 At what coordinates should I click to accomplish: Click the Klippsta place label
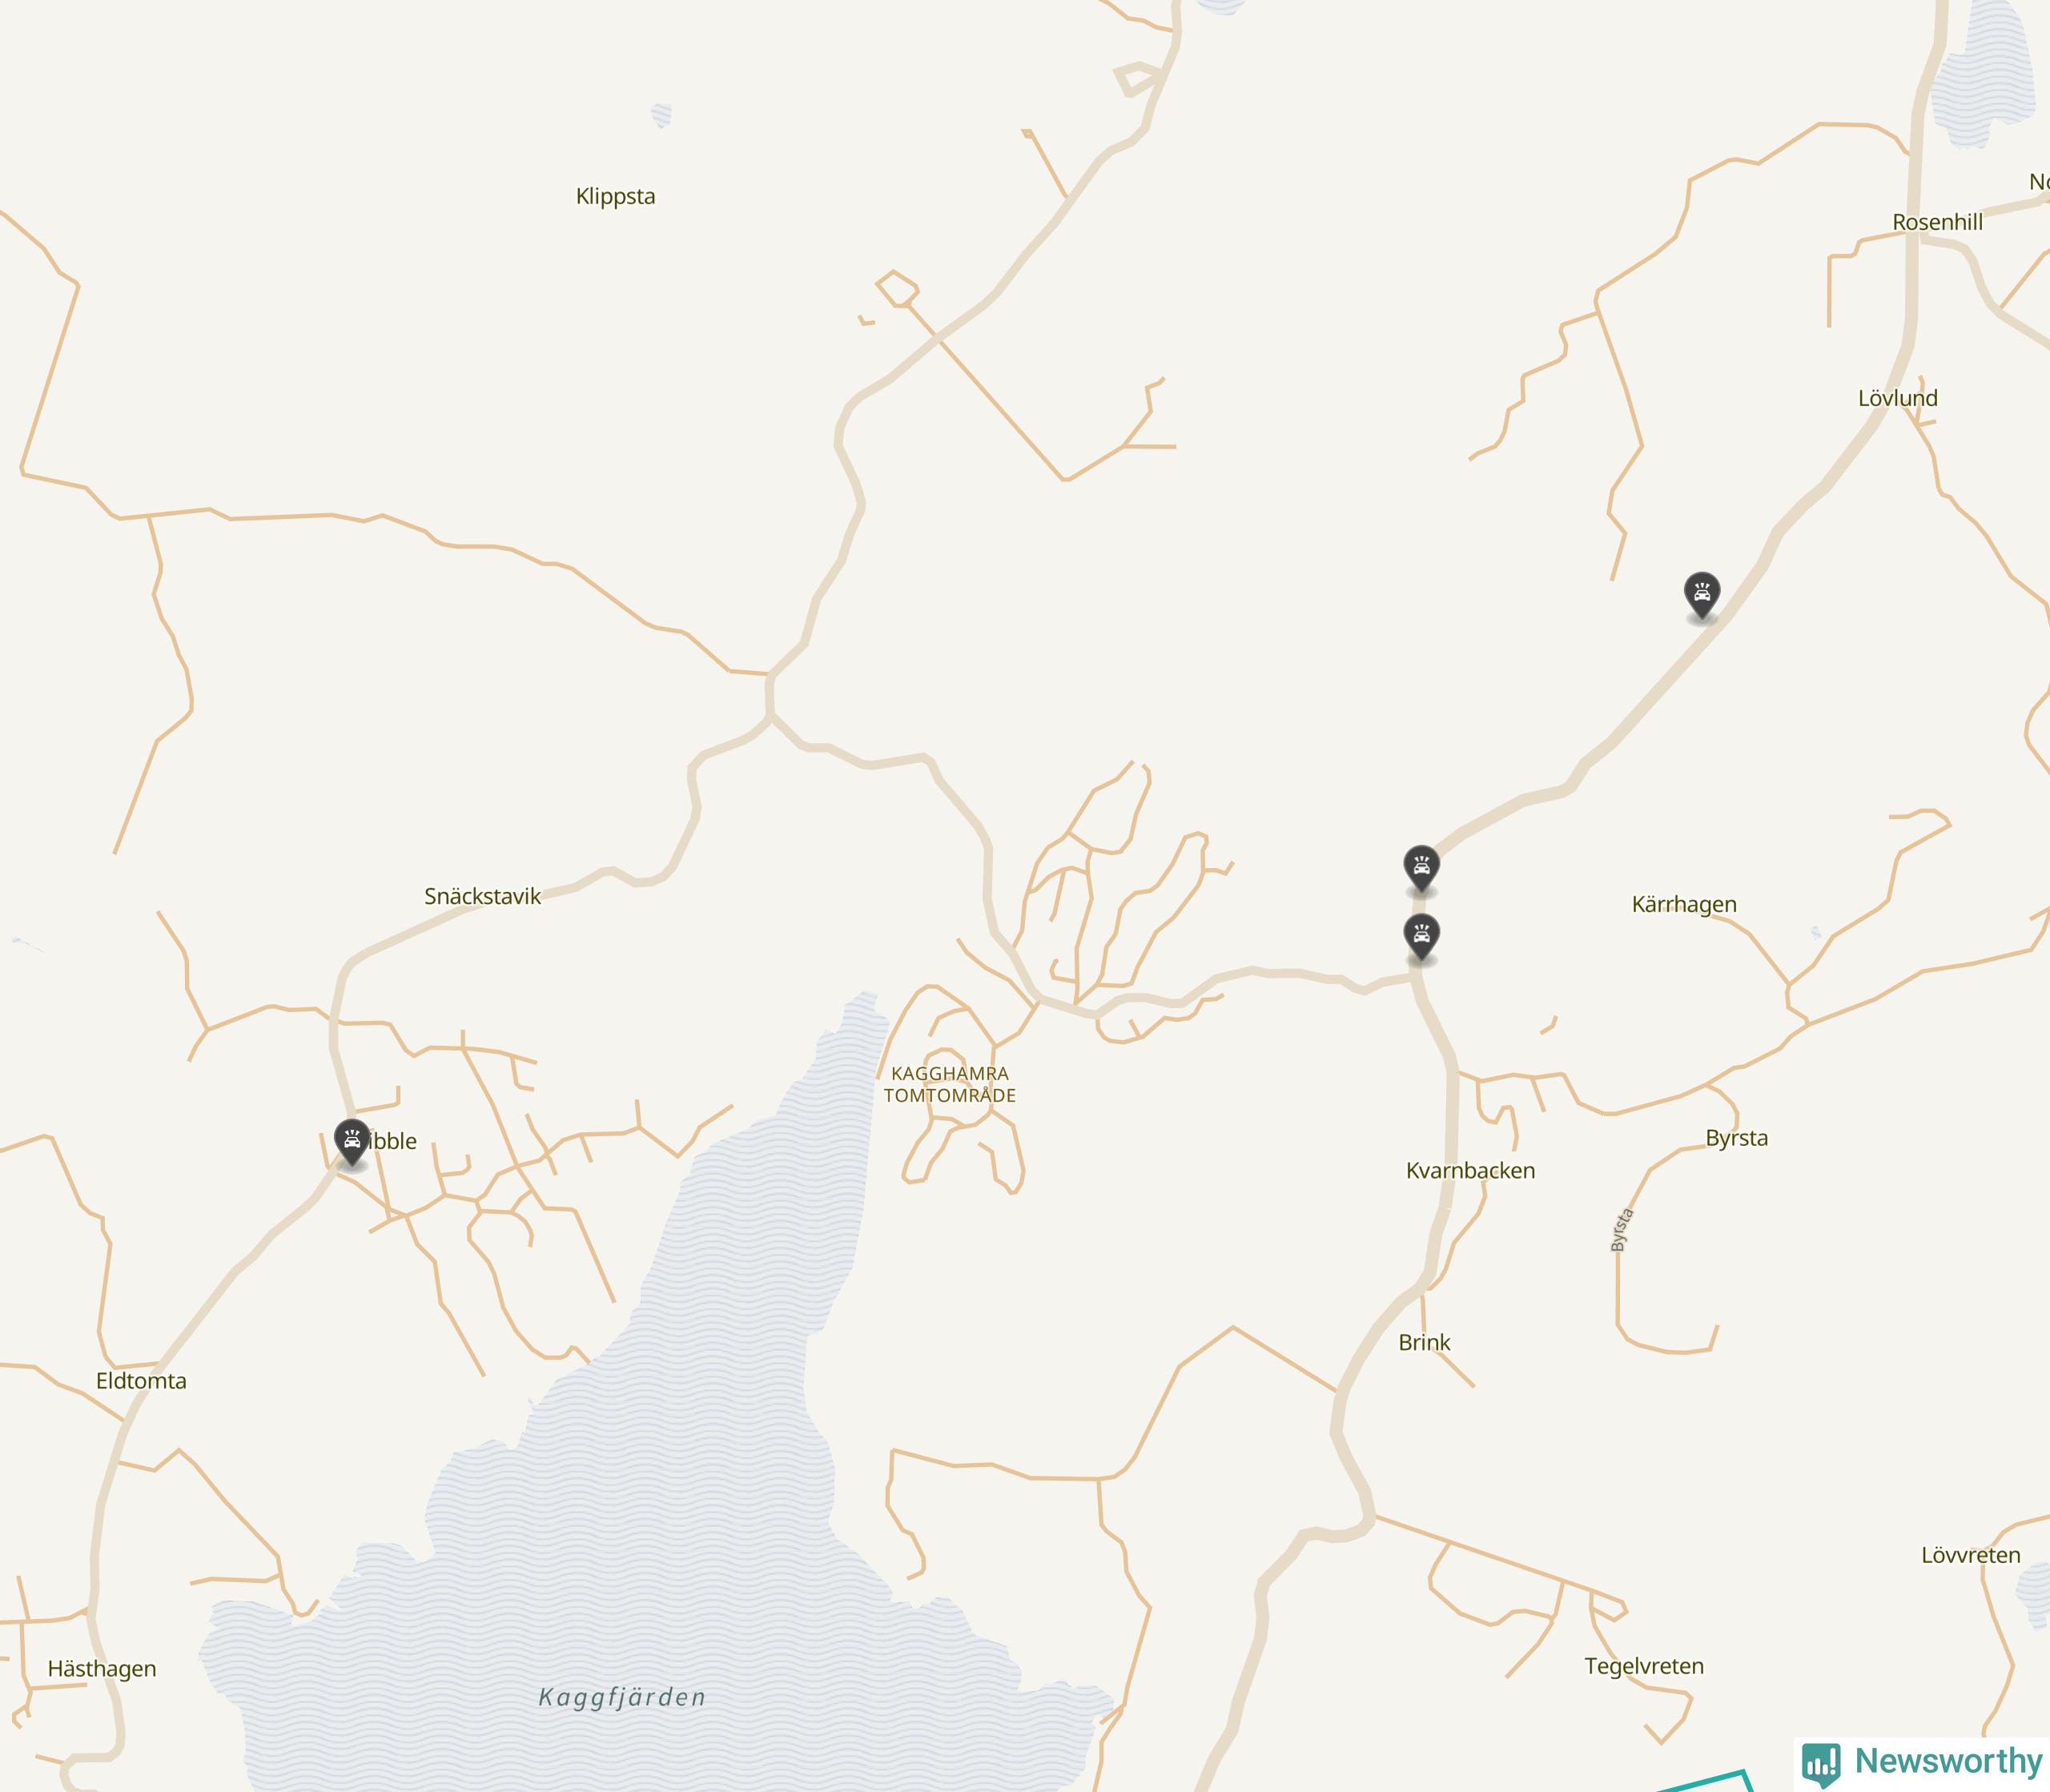pos(615,197)
